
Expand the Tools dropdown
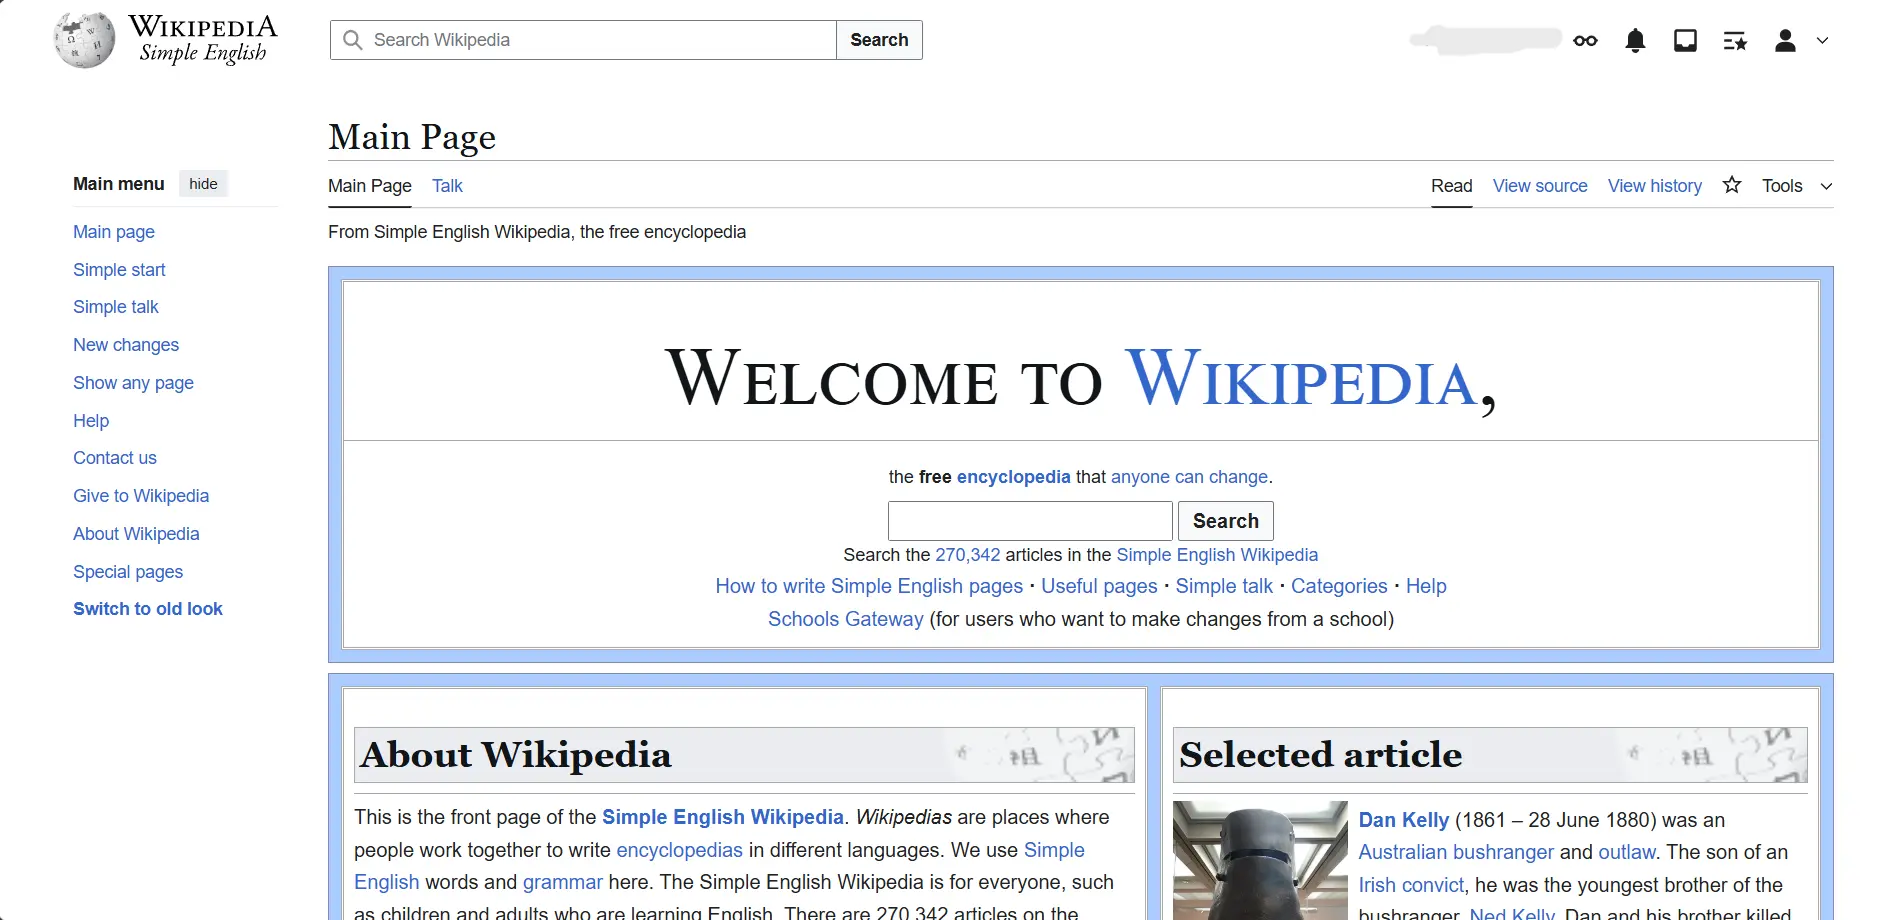point(1797,186)
